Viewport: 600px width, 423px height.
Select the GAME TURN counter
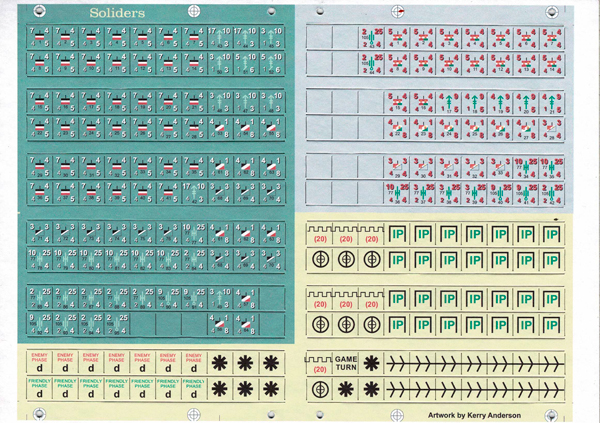pos(345,362)
